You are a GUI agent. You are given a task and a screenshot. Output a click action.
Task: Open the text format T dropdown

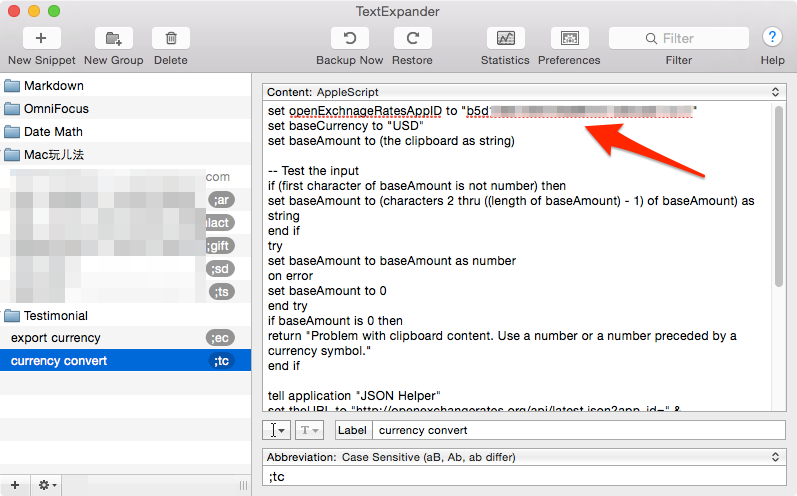click(x=309, y=430)
